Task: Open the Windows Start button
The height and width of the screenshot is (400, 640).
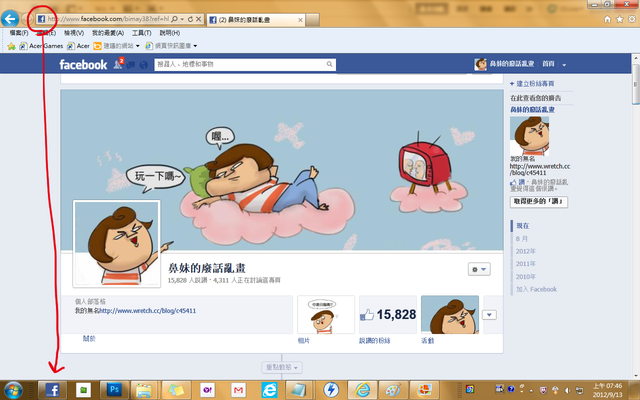Action: point(13,390)
